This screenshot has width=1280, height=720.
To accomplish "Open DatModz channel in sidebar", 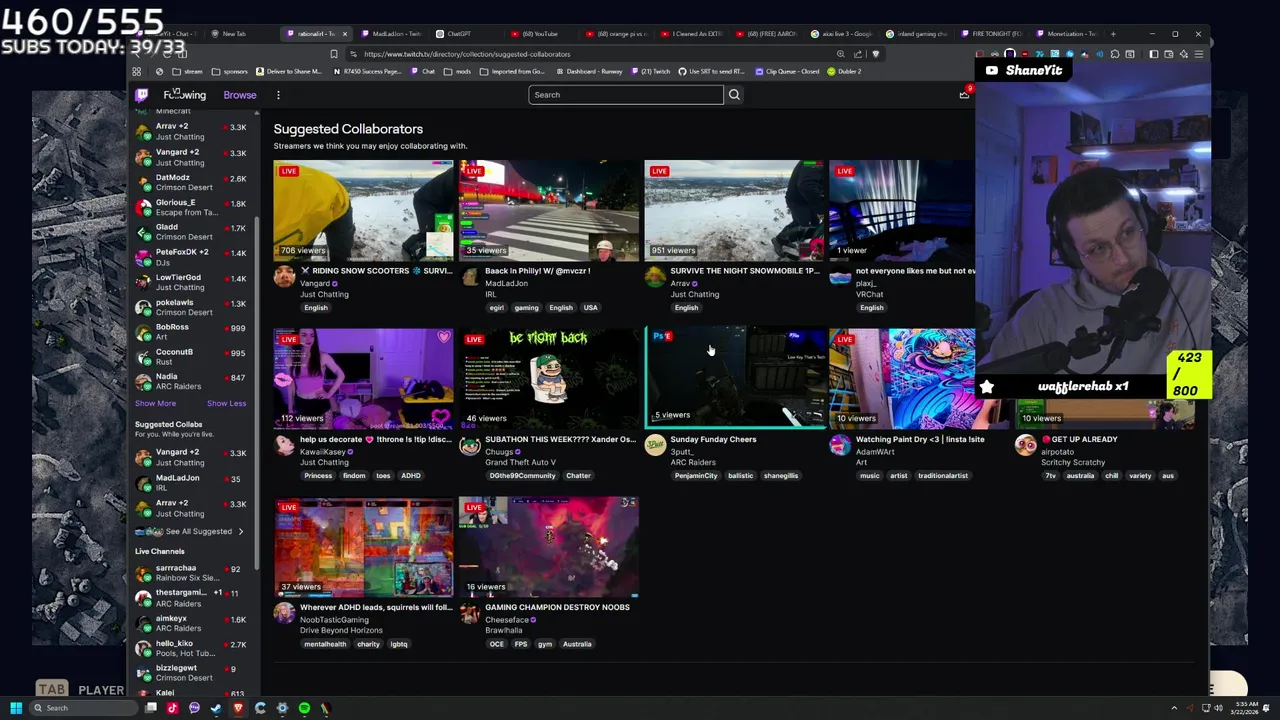I will (190, 182).
